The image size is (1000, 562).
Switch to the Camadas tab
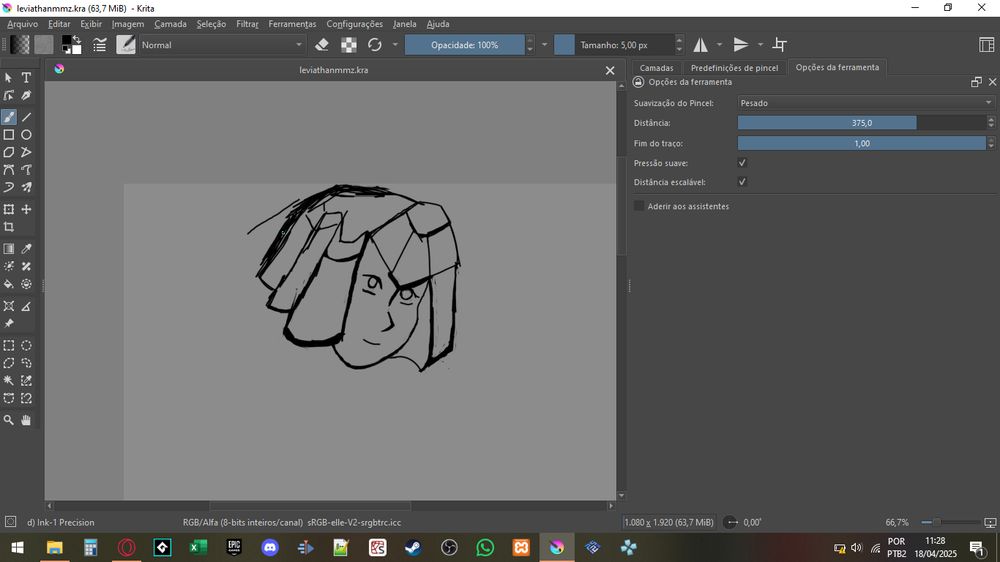[x=656, y=68]
